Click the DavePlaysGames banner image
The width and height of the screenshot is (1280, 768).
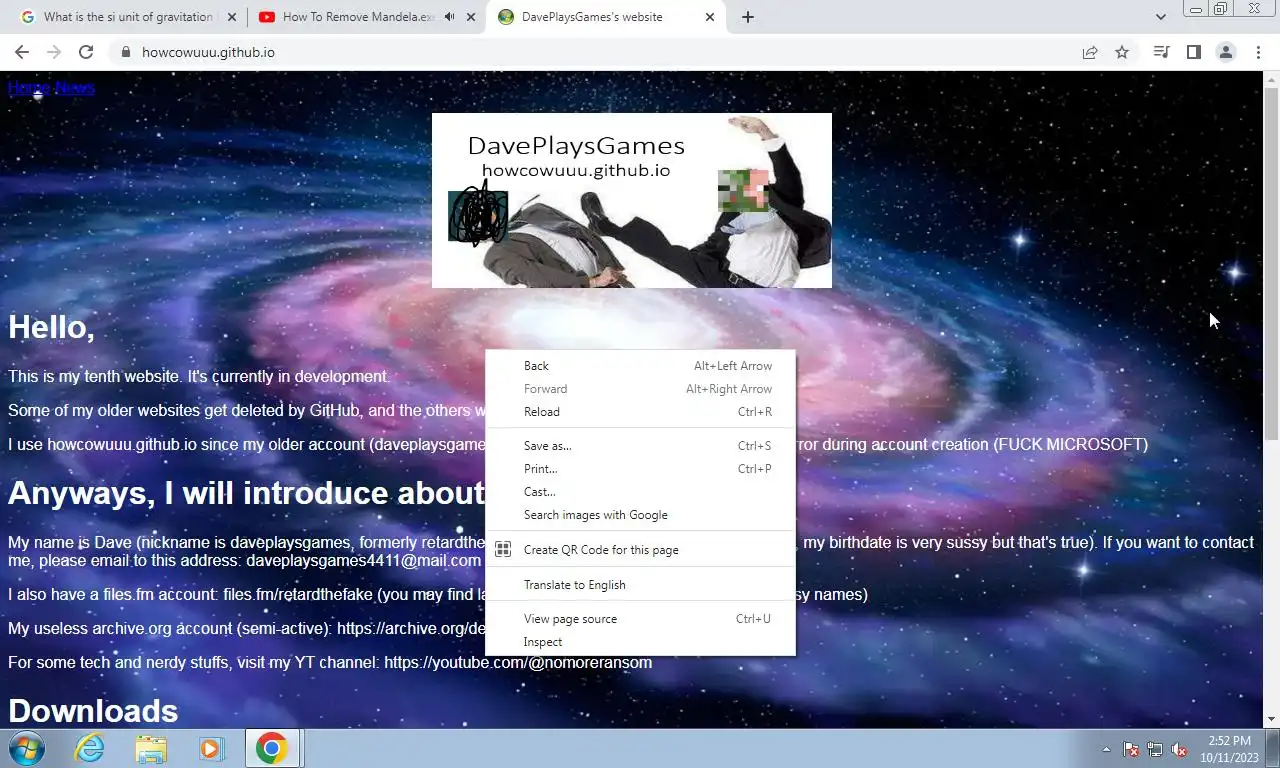coord(632,200)
